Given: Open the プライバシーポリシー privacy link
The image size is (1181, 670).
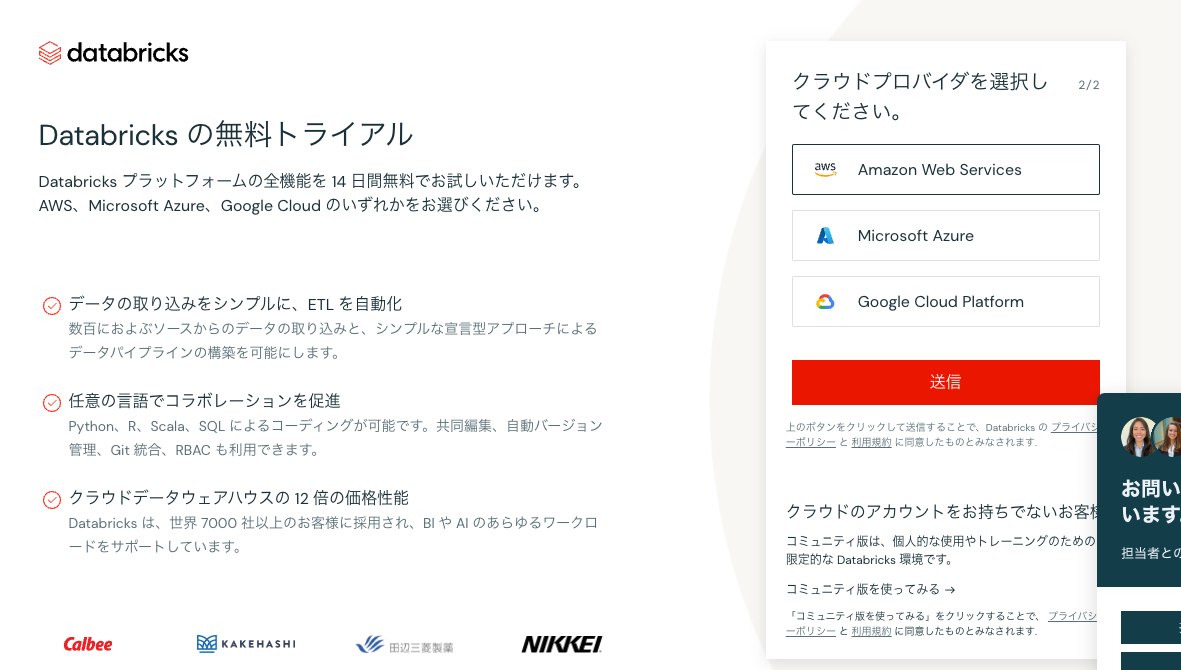Looking at the screenshot, I should [x=1073, y=427].
